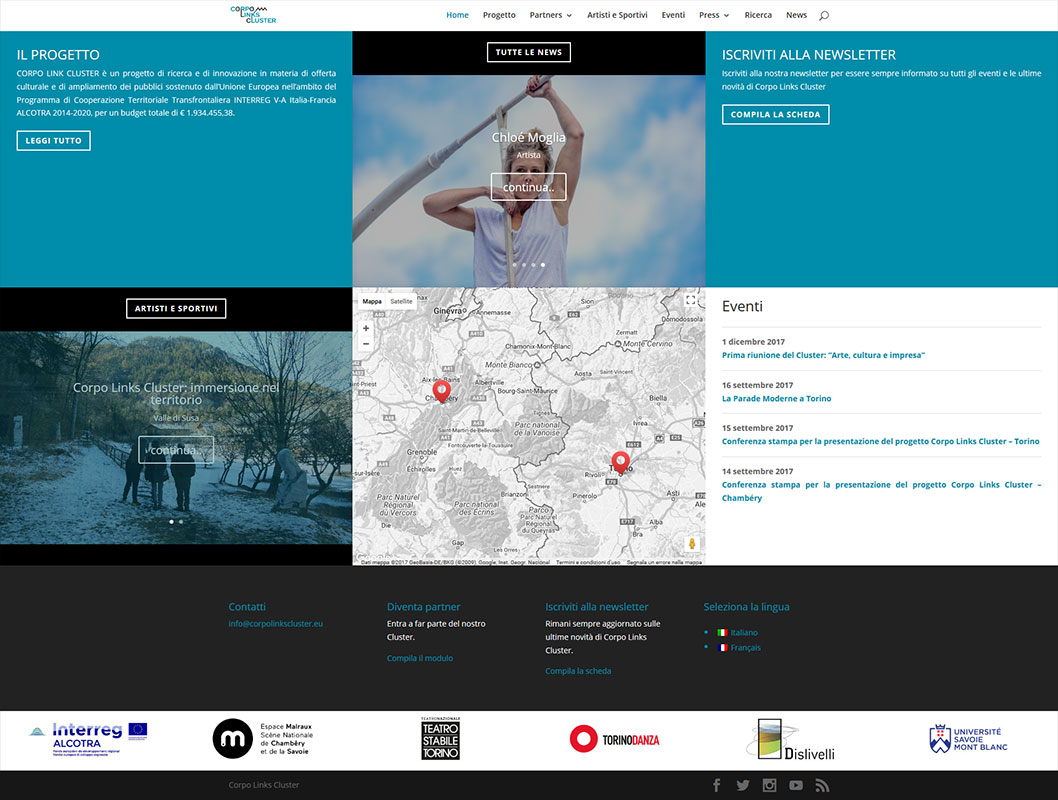The image size is (1058, 800).
Task: Click Compila il modulo footer link
Action: point(420,658)
